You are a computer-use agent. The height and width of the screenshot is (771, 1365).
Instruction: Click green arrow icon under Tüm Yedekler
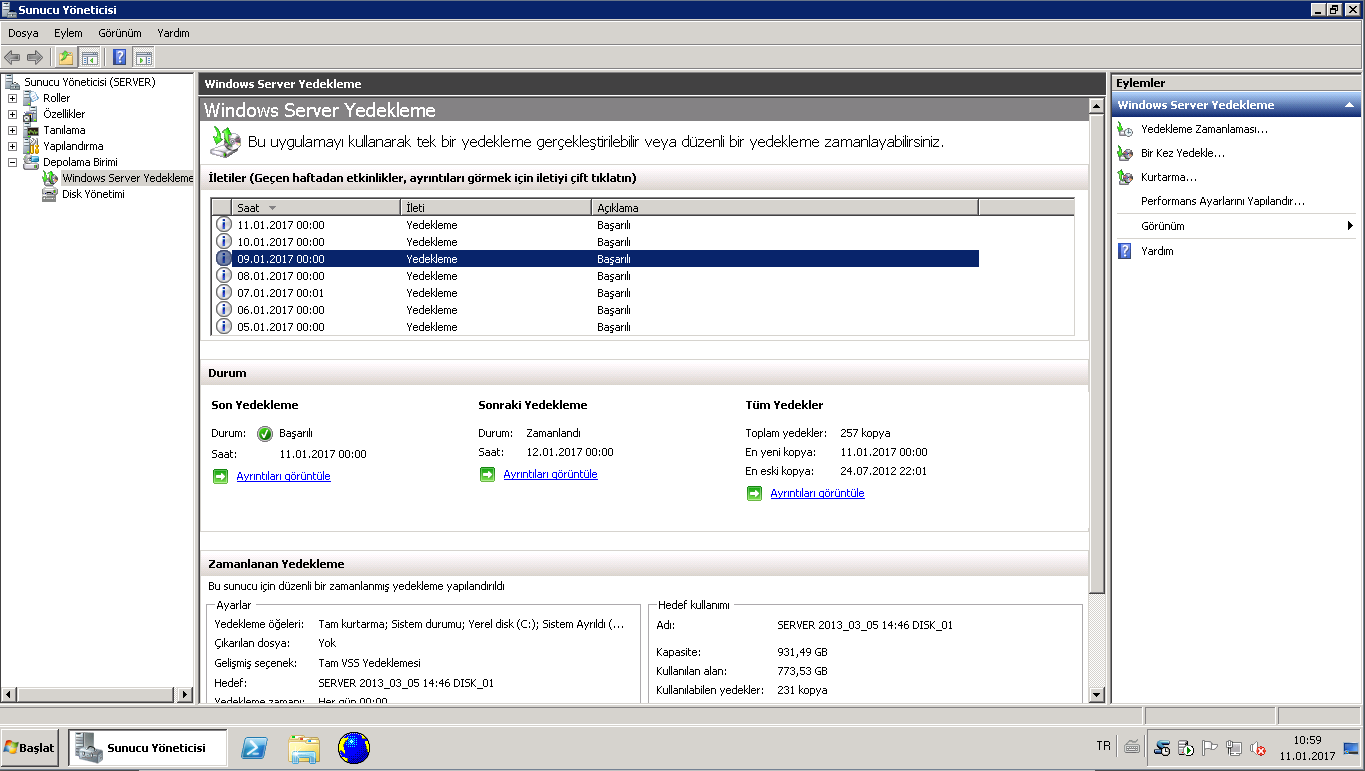click(754, 493)
